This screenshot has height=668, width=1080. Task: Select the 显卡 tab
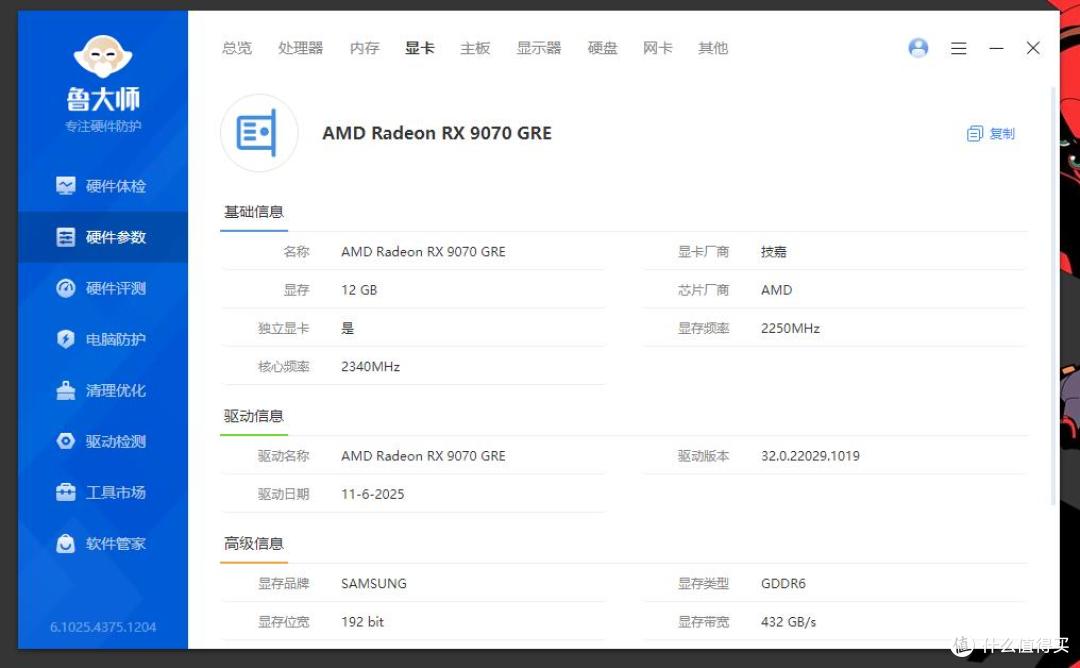click(x=419, y=48)
